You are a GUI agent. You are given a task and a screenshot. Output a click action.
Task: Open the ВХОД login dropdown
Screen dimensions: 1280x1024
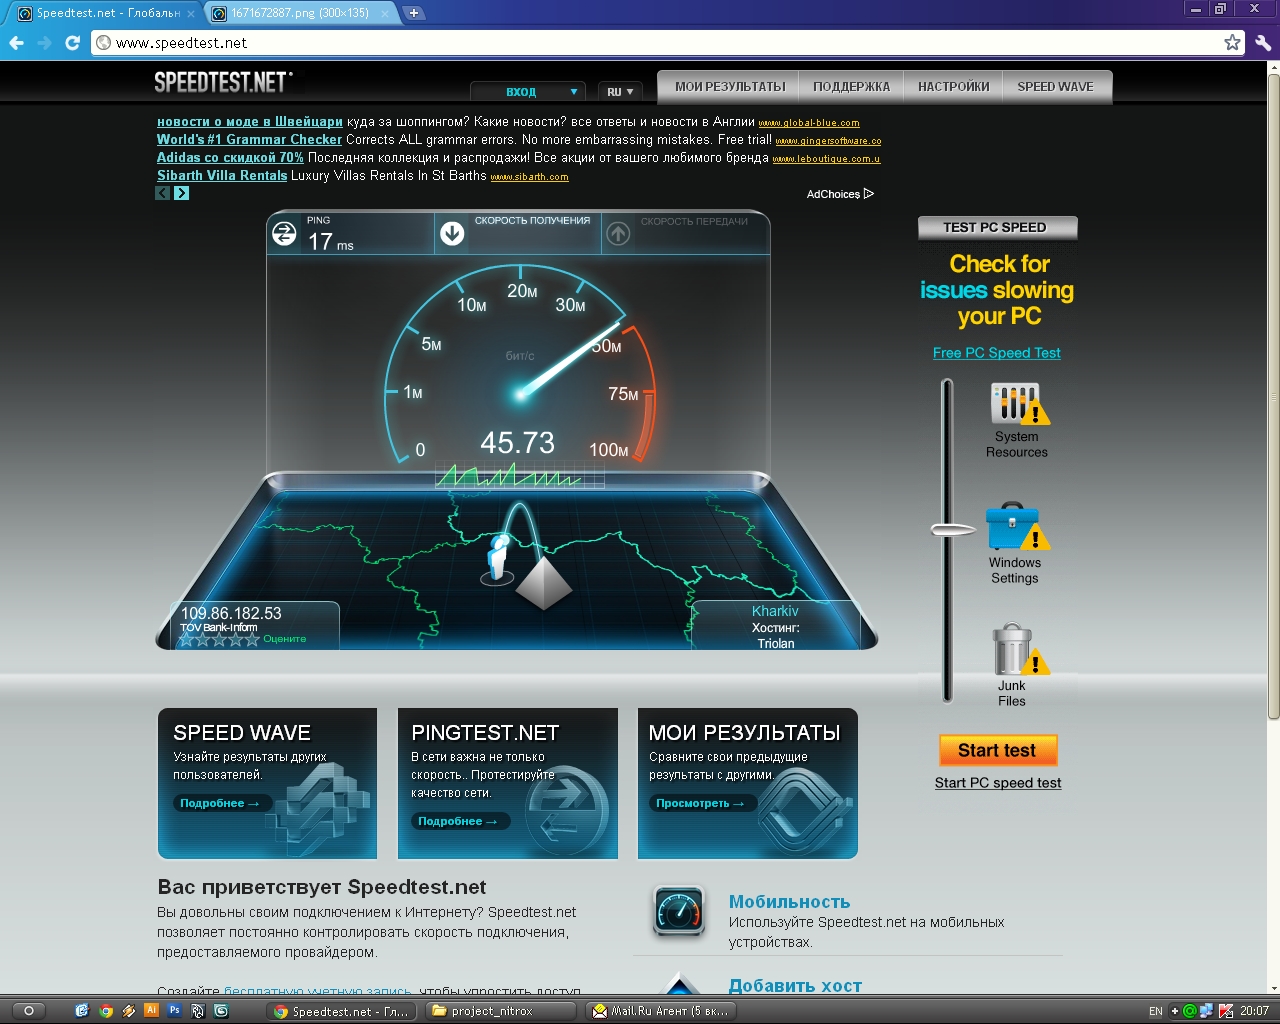[x=528, y=91]
